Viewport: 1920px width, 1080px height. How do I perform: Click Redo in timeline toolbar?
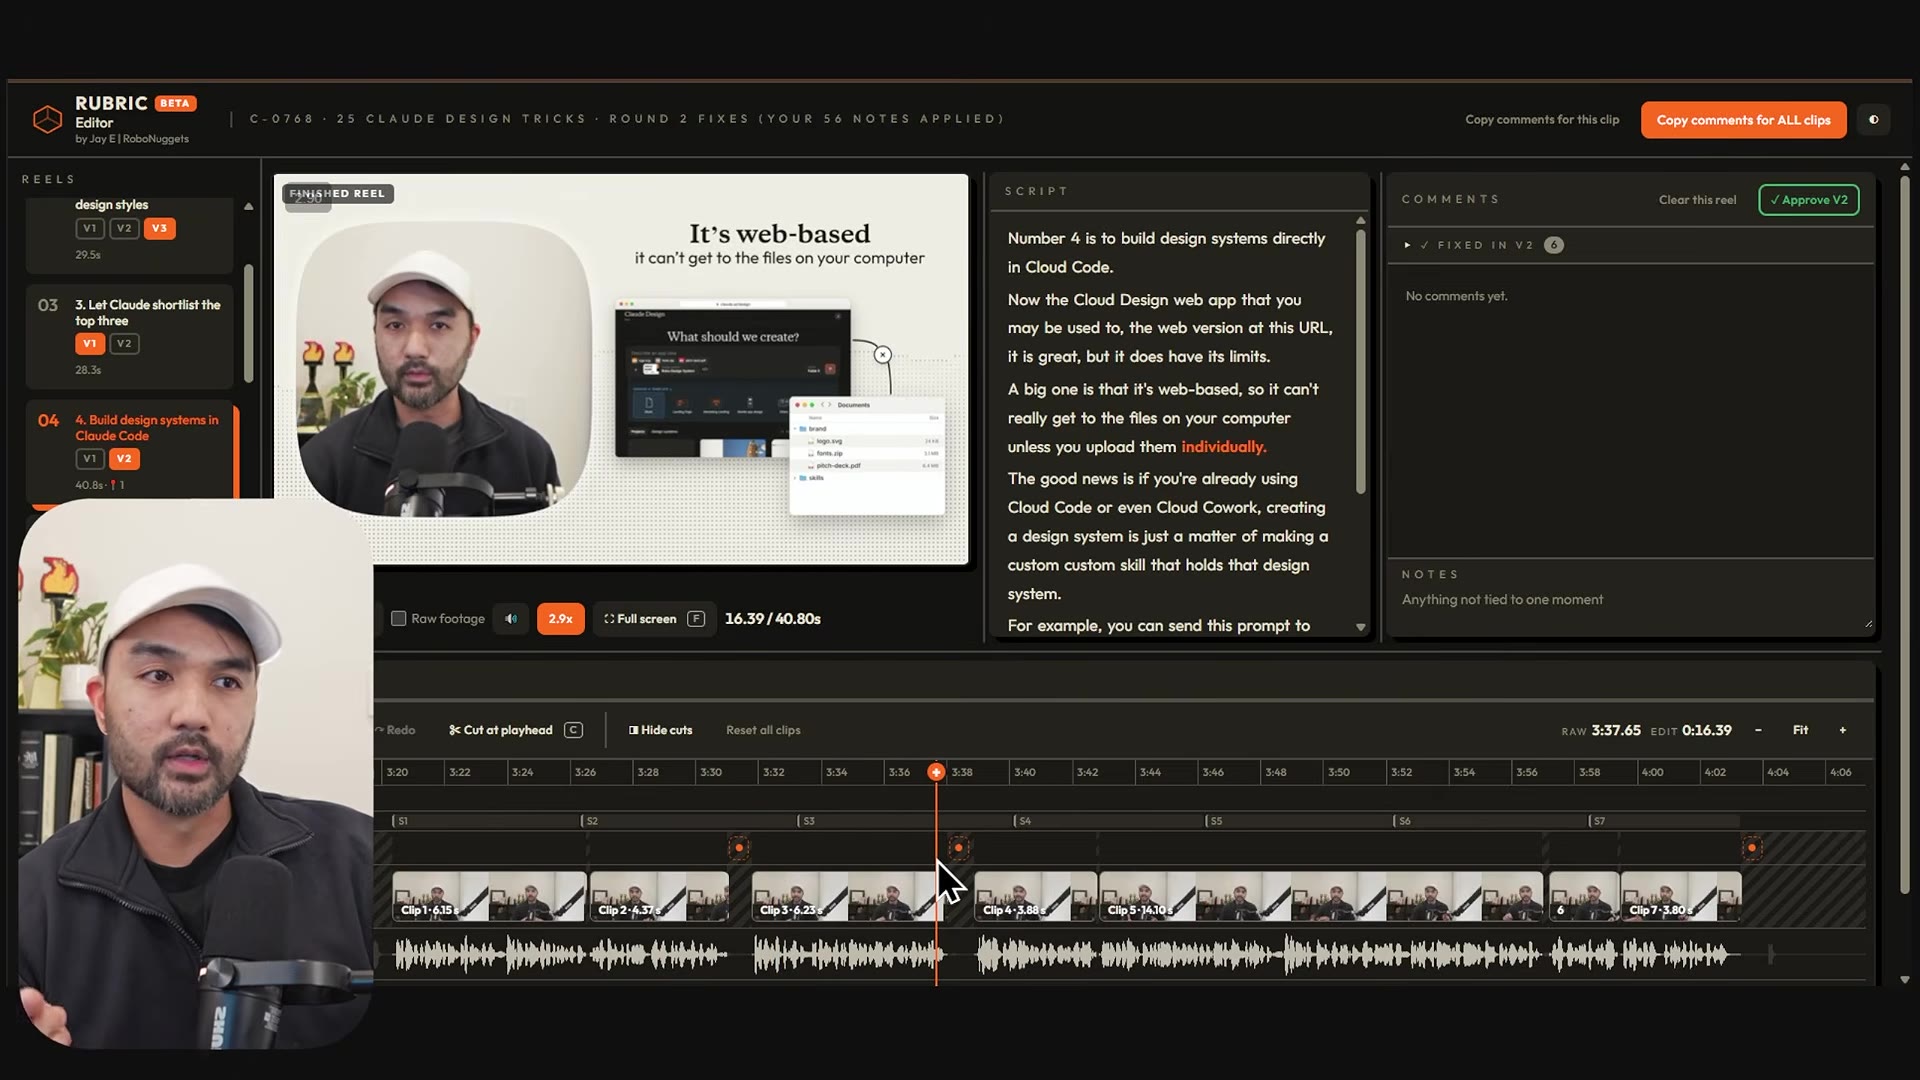pos(396,730)
